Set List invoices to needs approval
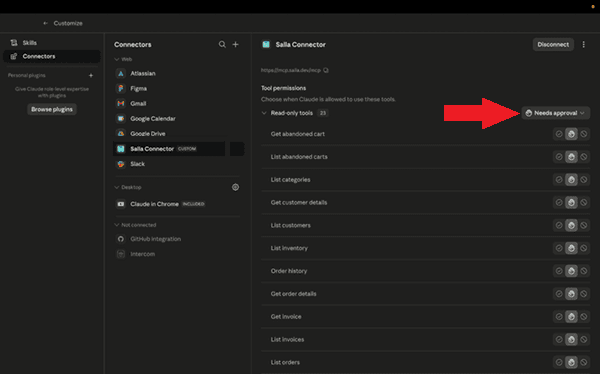 point(571,340)
